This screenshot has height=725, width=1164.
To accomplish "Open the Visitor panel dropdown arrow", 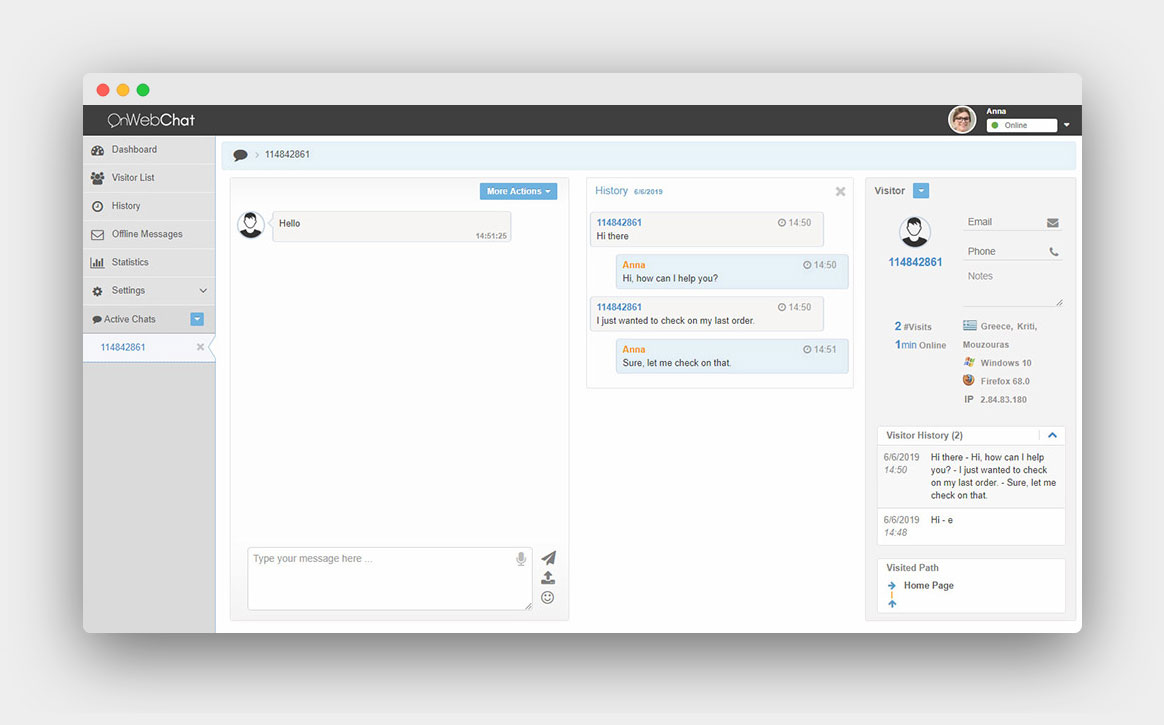I will pyautogui.click(x=920, y=190).
